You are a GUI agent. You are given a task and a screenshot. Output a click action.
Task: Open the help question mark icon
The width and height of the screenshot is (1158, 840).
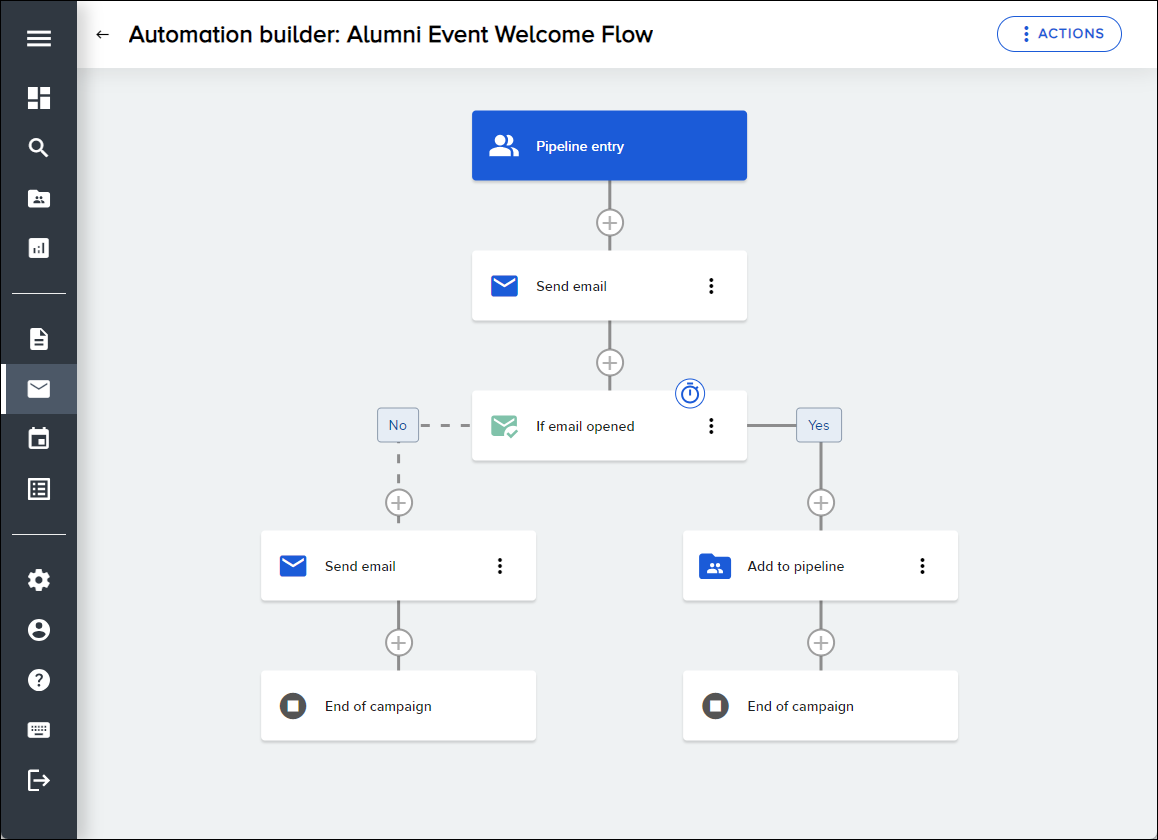(x=38, y=680)
